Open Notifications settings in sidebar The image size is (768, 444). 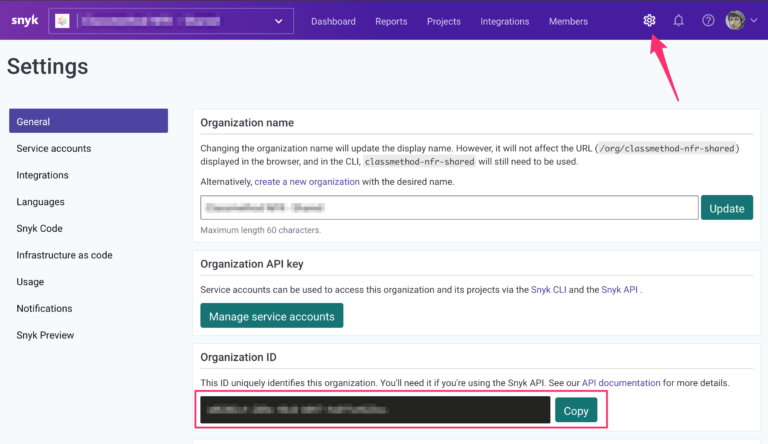pos(44,308)
